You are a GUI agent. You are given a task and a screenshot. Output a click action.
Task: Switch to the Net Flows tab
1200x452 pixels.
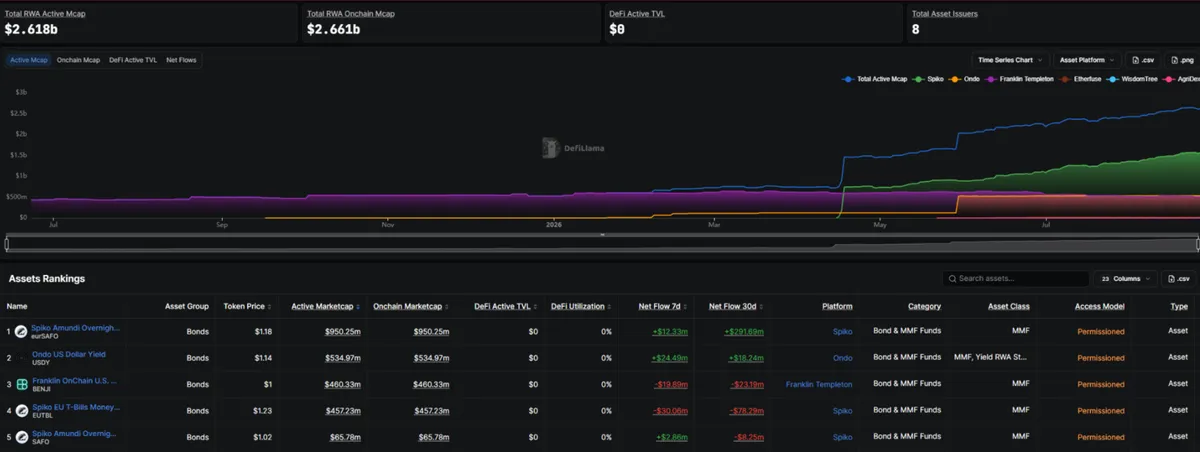pos(181,60)
